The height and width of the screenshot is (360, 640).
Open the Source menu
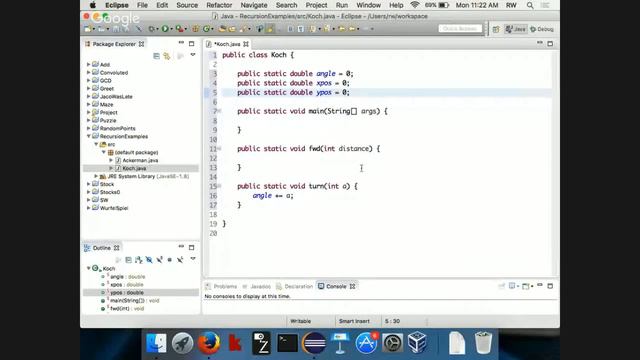[x=187, y=5]
